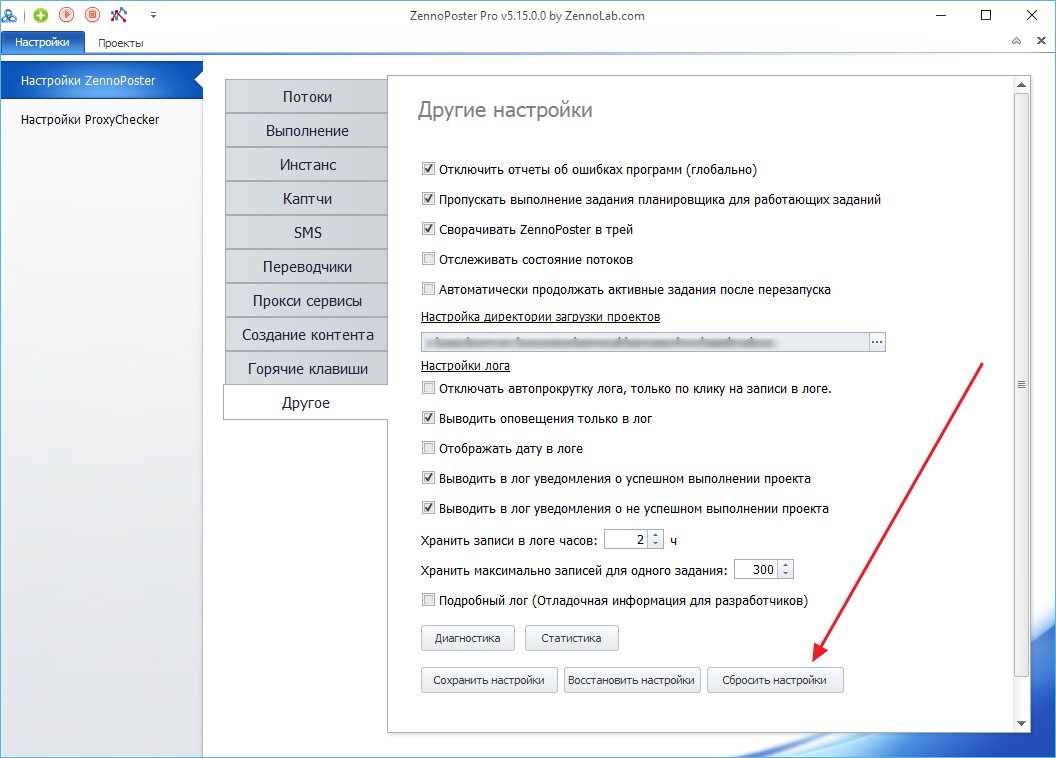Click Сохранить настройки button

[489, 680]
